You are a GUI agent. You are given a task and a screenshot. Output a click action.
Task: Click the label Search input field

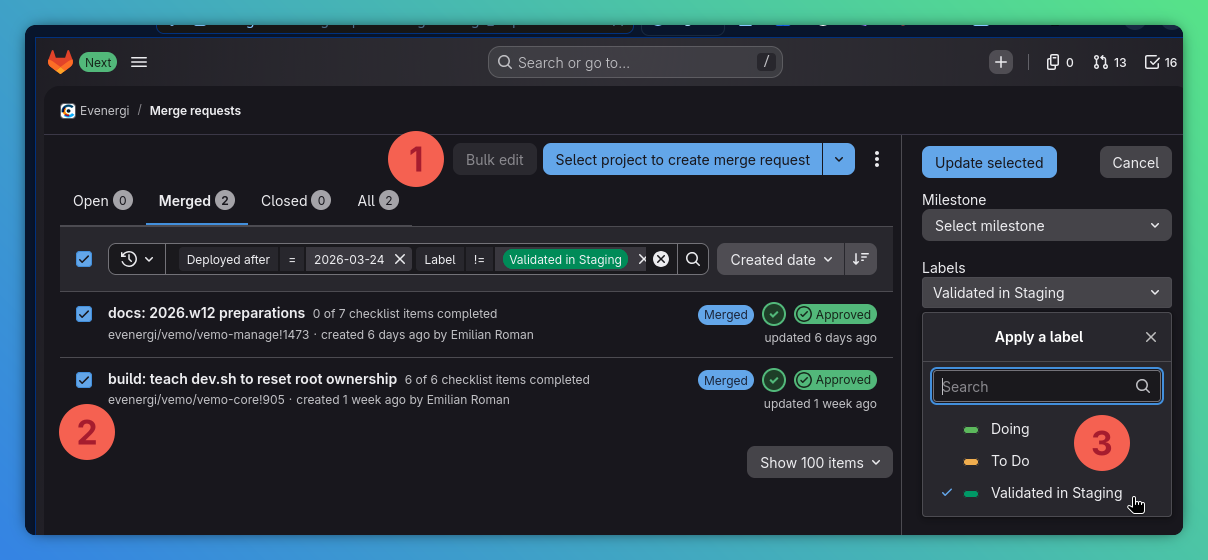coord(1036,387)
